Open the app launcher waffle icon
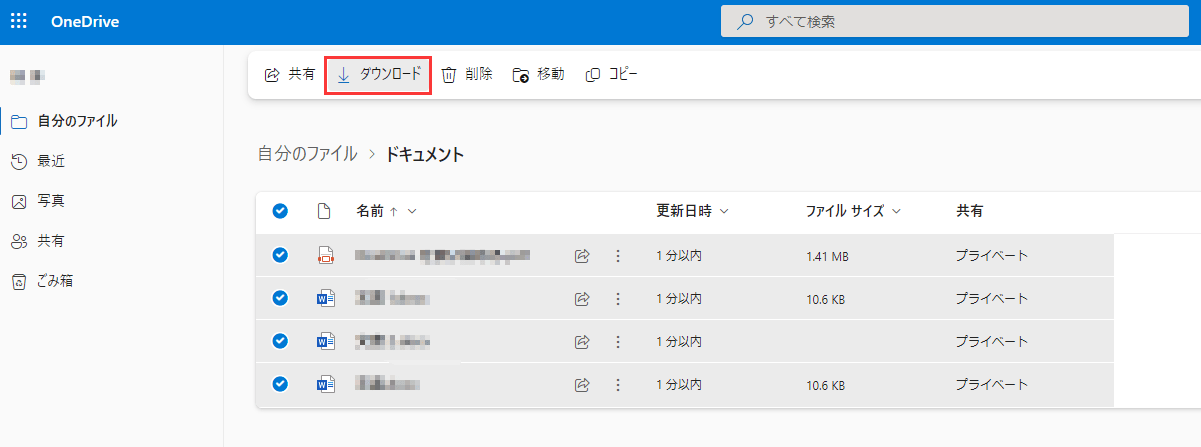This screenshot has width=1201, height=447. [19, 21]
